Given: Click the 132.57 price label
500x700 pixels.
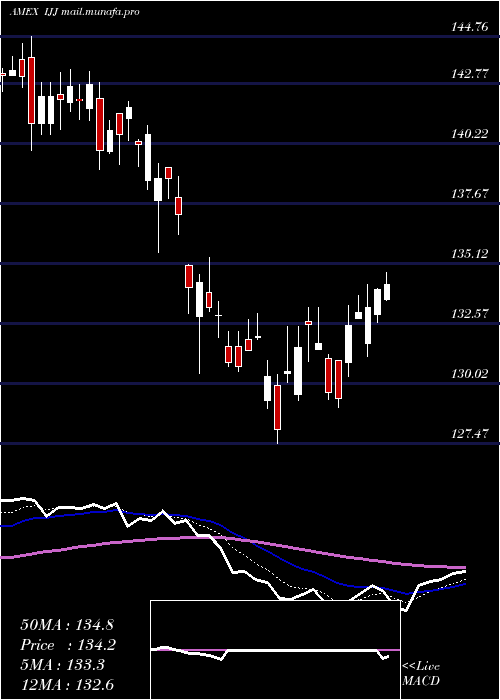Looking at the screenshot, I should click(470, 314).
